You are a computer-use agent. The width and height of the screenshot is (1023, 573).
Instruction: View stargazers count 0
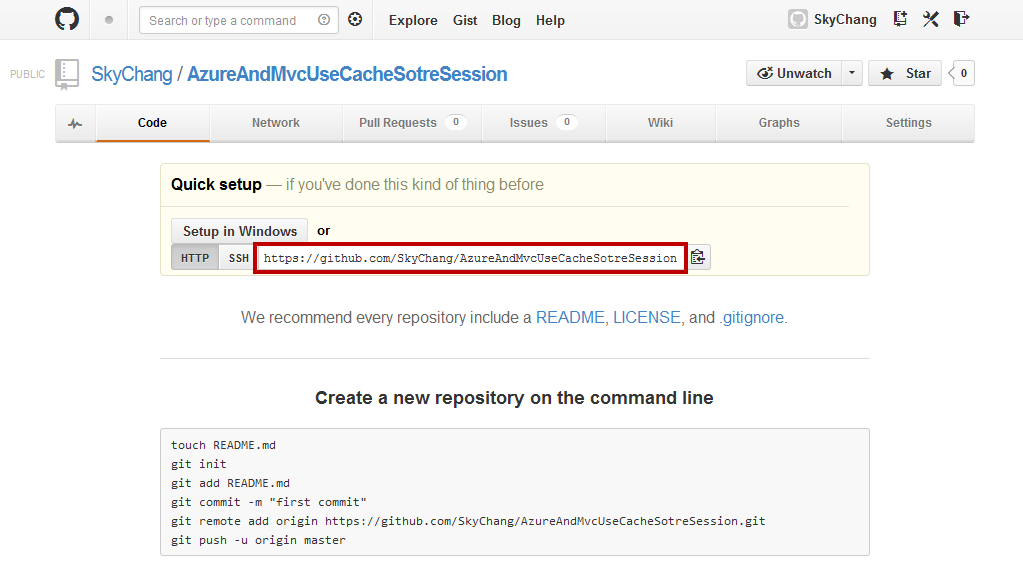pos(963,73)
